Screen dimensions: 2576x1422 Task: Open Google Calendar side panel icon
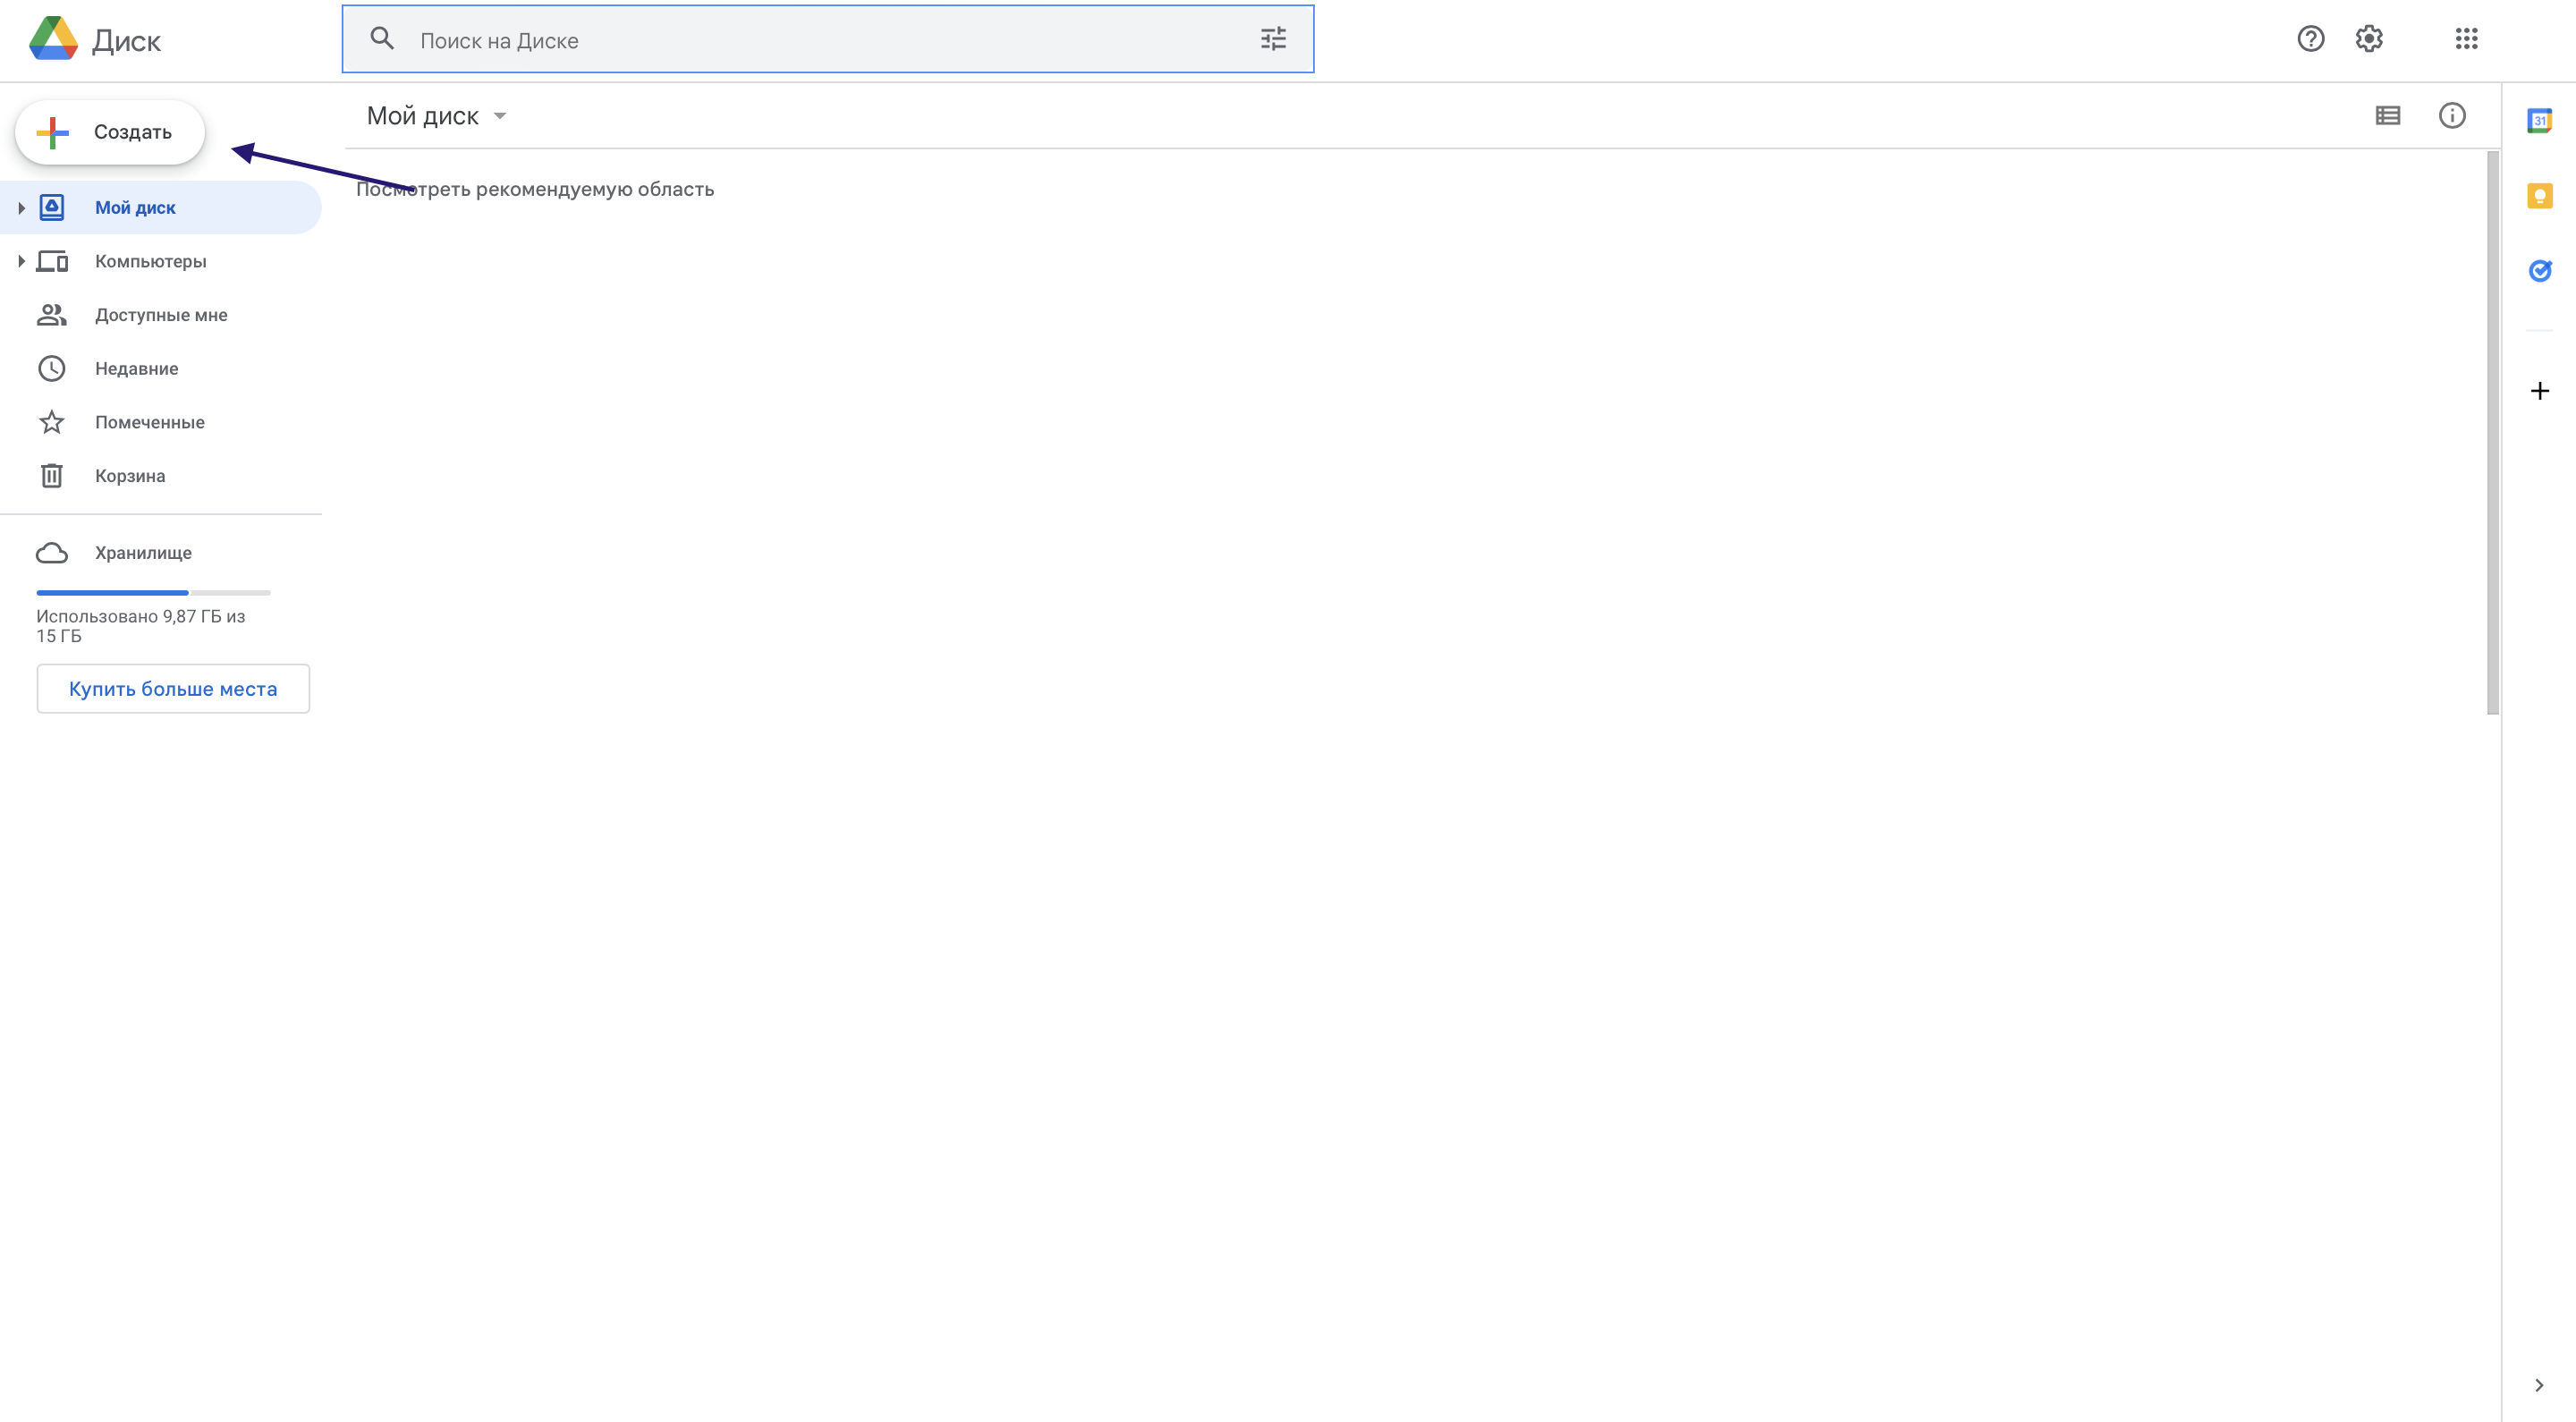pyautogui.click(x=2539, y=120)
